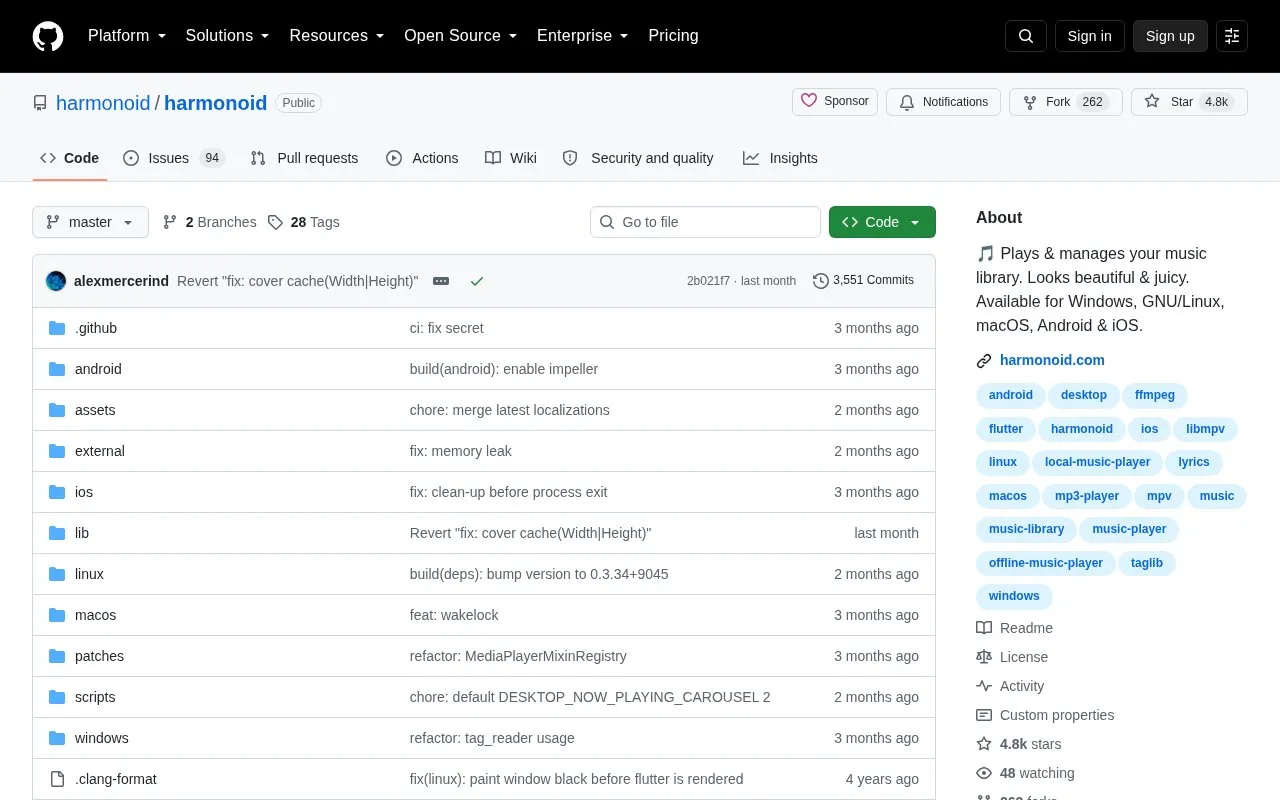The width and height of the screenshot is (1280, 800).
Task: Open the Wiki tab
Action: (x=511, y=158)
